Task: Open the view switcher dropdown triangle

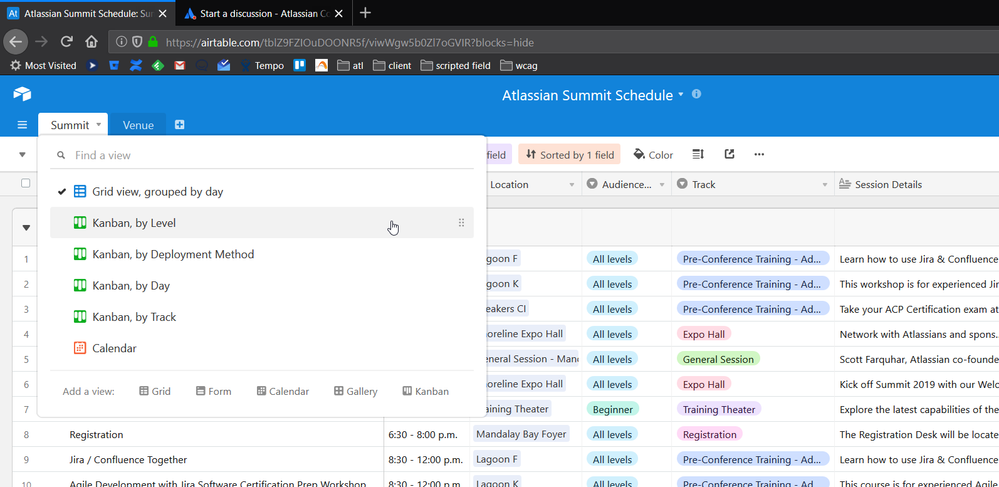Action: (x=22, y=154)
